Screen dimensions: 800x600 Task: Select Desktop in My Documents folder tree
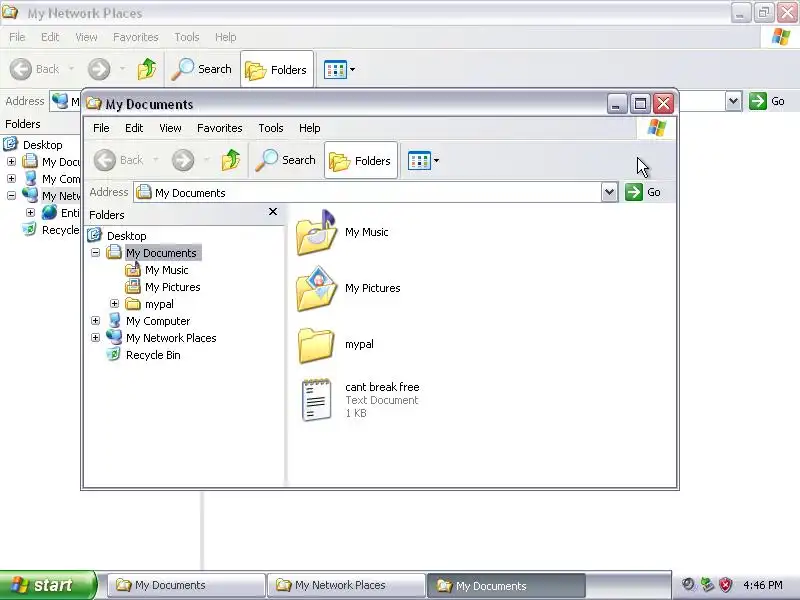click(x=127, y=236)
